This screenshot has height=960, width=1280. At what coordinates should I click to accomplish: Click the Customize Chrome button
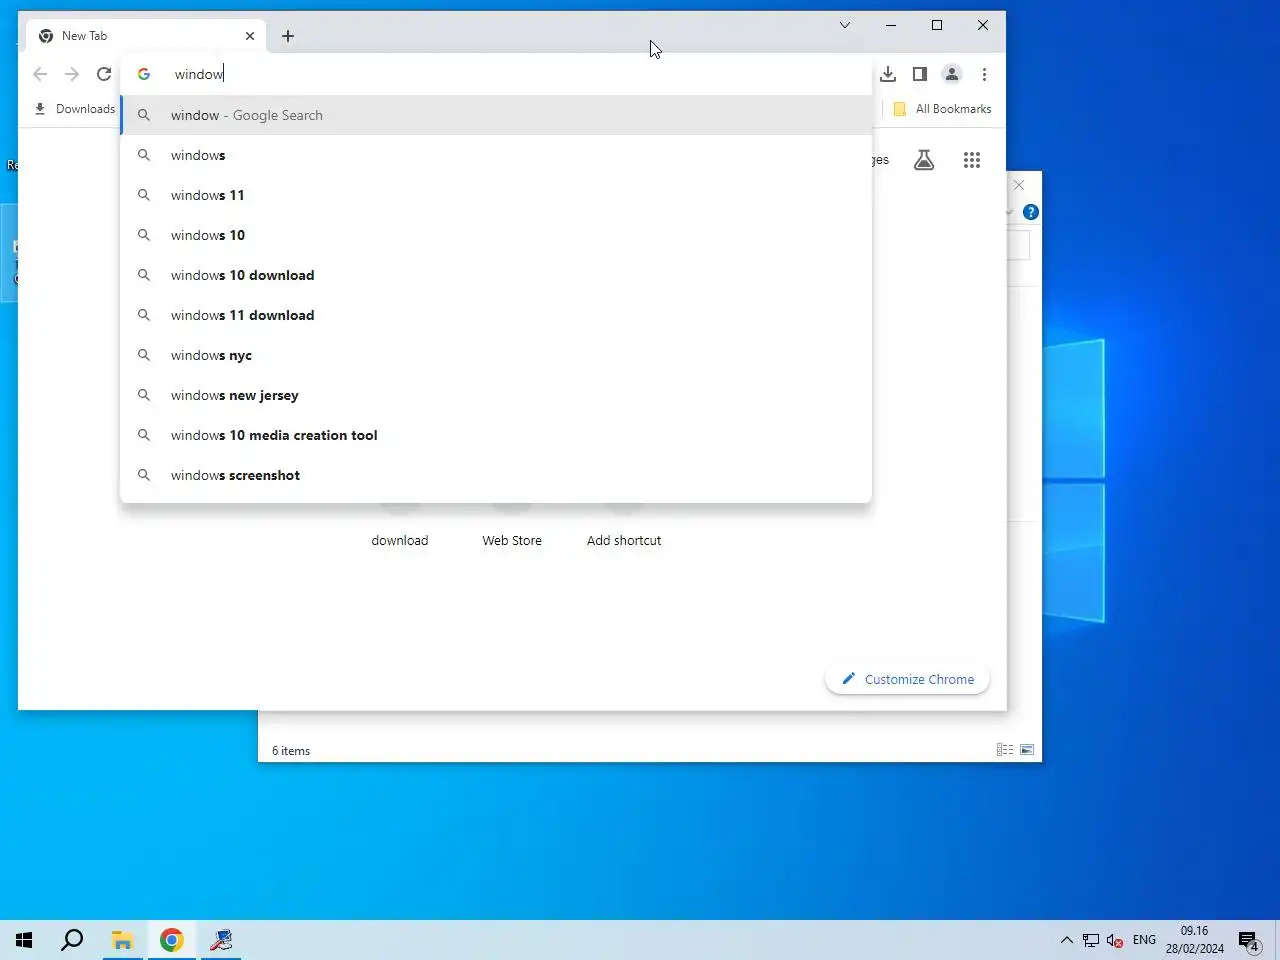907,679
